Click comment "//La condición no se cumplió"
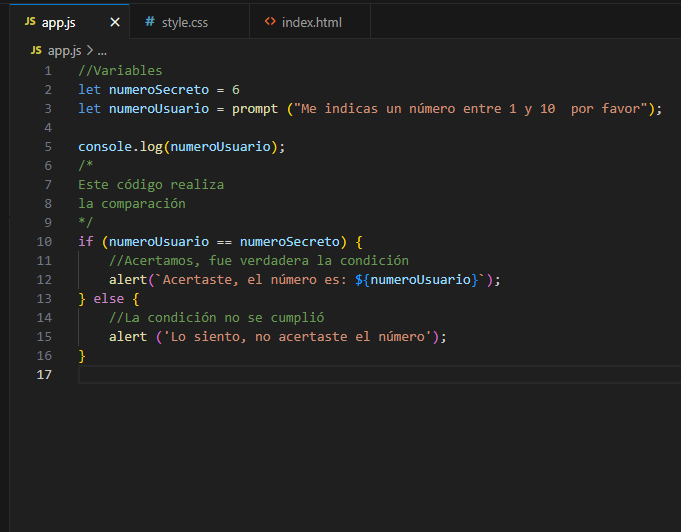 [216, 317]
